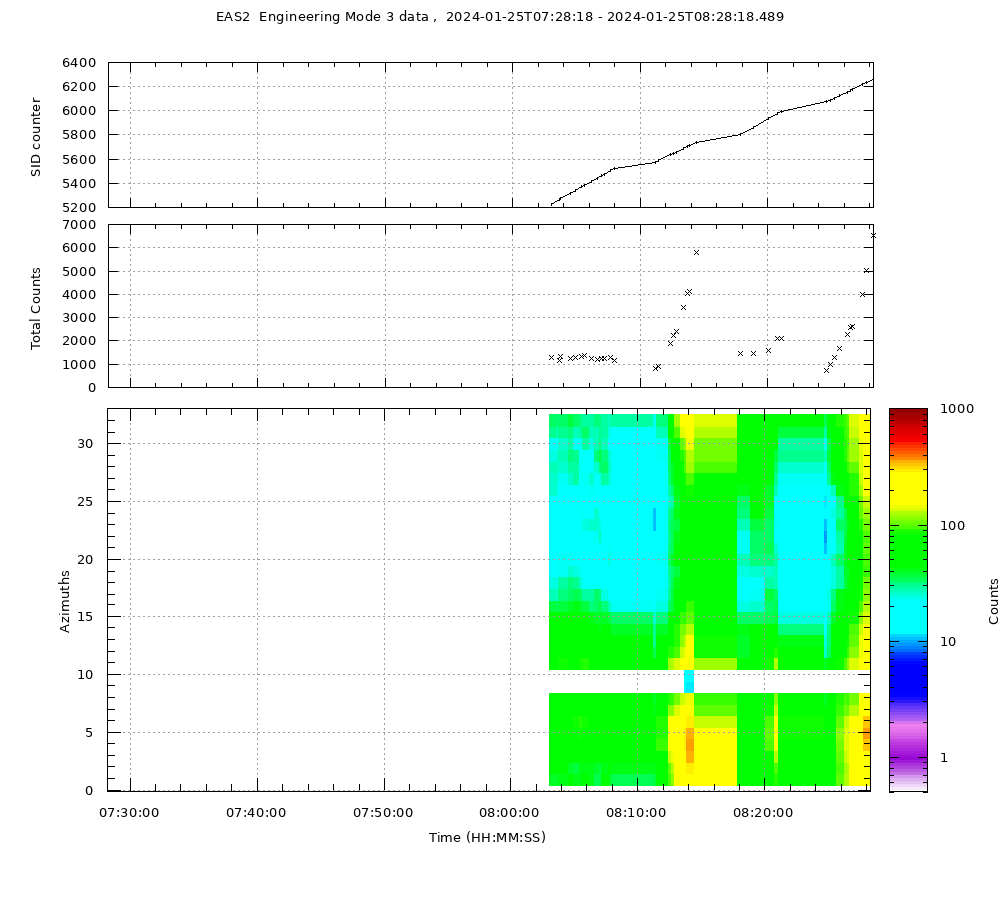Click the 'Total Counts' y-axis label
Viewport: 1000px width, 900px height.
(36, 308)
